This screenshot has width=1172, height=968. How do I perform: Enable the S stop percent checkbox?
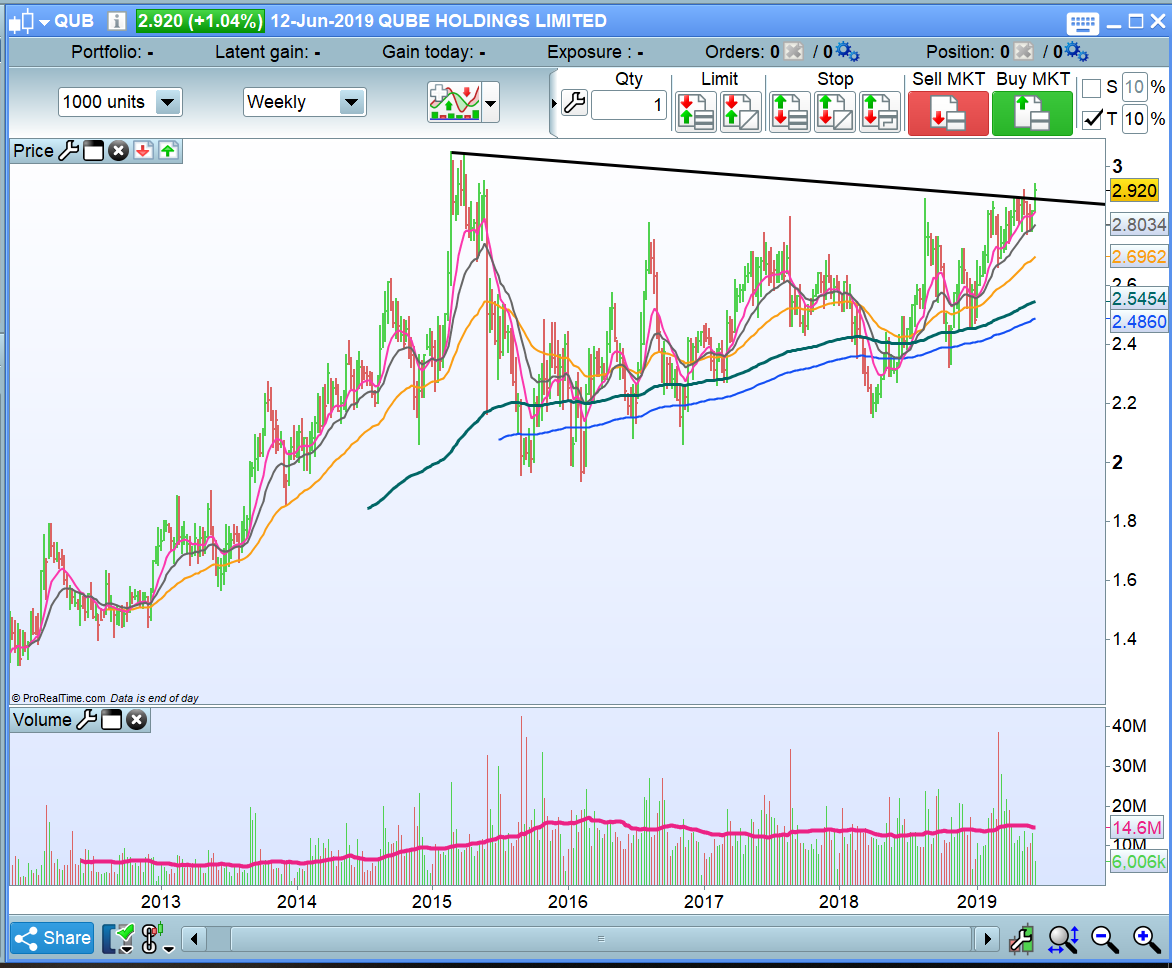click(1091, 87)
